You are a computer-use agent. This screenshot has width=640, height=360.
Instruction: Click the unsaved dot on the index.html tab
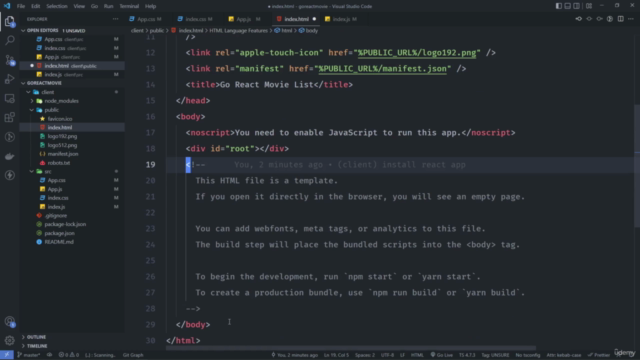[x=314, y=19]
